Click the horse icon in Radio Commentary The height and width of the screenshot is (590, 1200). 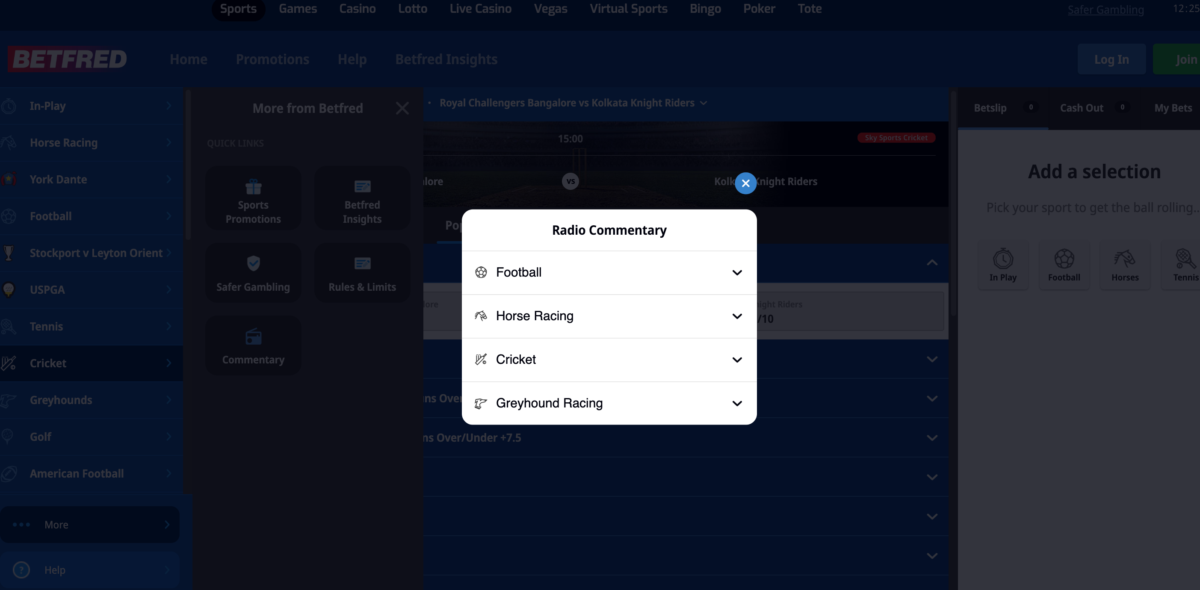point(481,316)
